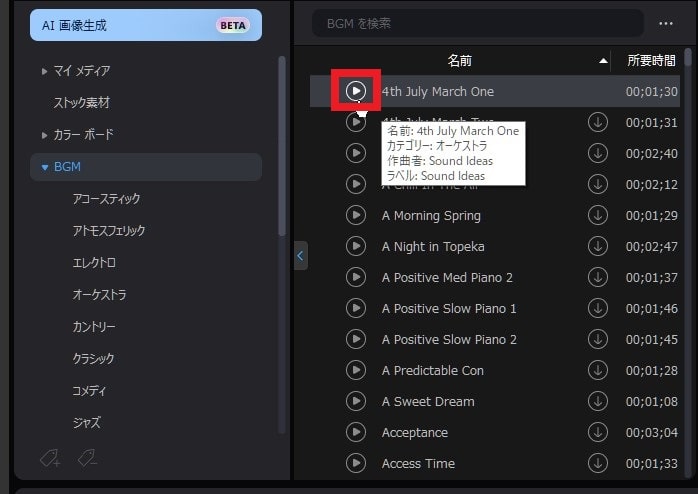Collapse the left panel with arrow handle
The image size is (698, 494).
pyautogui.click(x=301, y=255)
